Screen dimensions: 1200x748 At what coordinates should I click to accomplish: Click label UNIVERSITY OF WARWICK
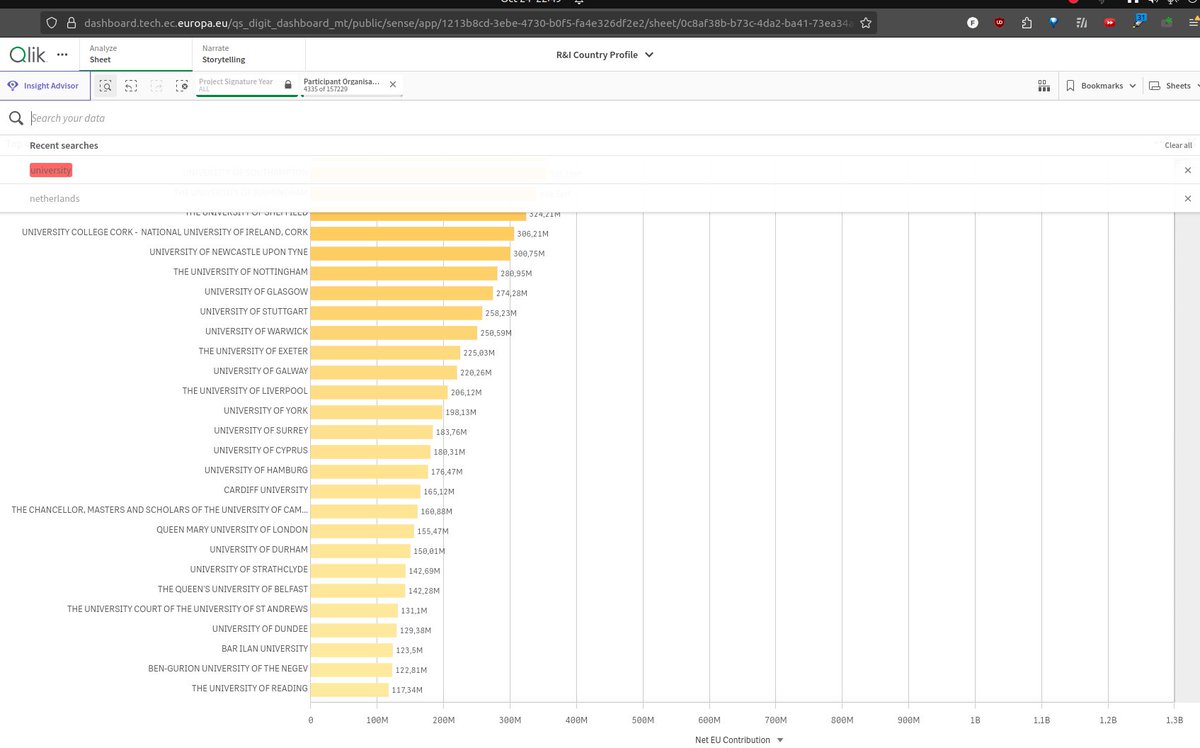(x=257, y=332)
